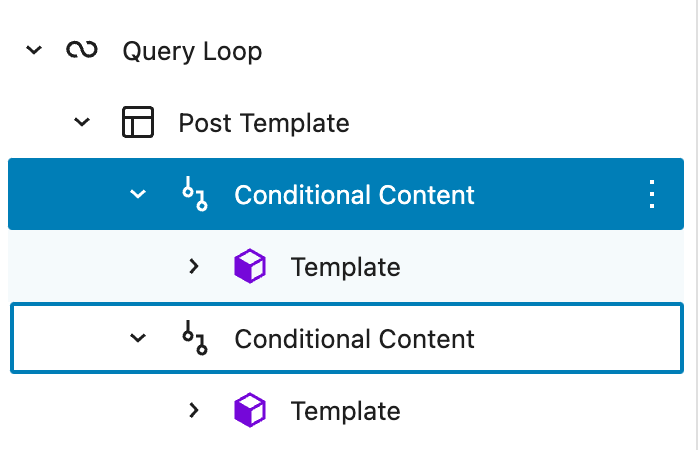Collapse the outlined Conditional Content block

click(138, 338)
